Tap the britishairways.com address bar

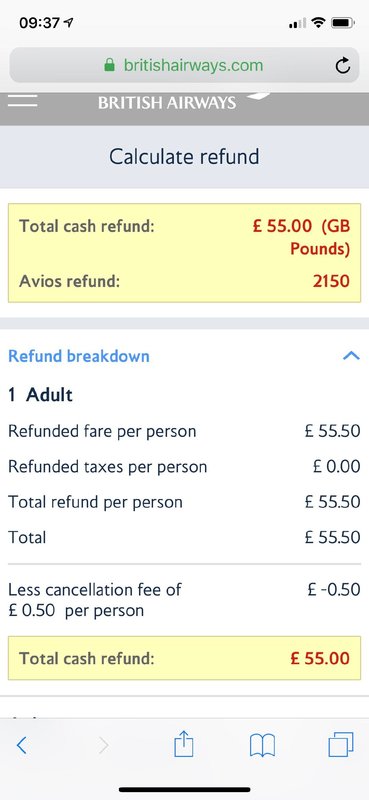184,65
